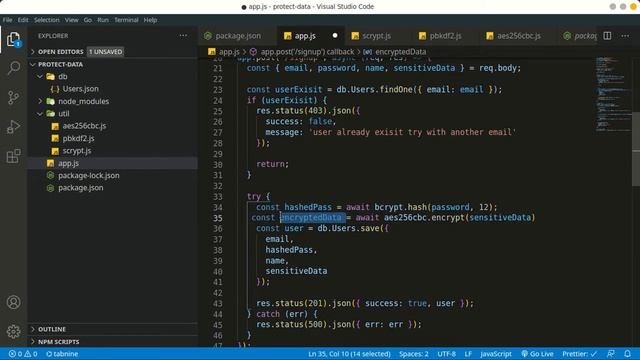Click line number 35 in the gutter
The height and width of the screenshot is (360, 640).
(218, 218)
